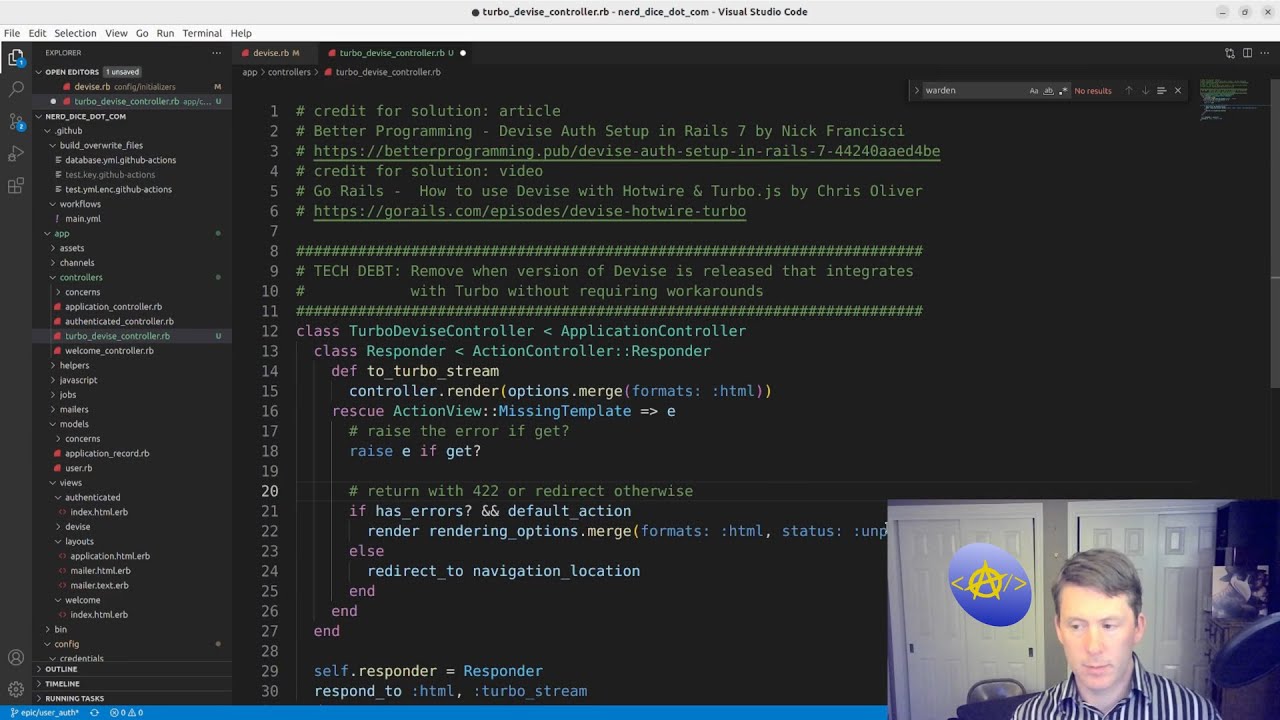Toggle Match Whole Word in find widget

pyautogui.click(x=1048, y=90)
